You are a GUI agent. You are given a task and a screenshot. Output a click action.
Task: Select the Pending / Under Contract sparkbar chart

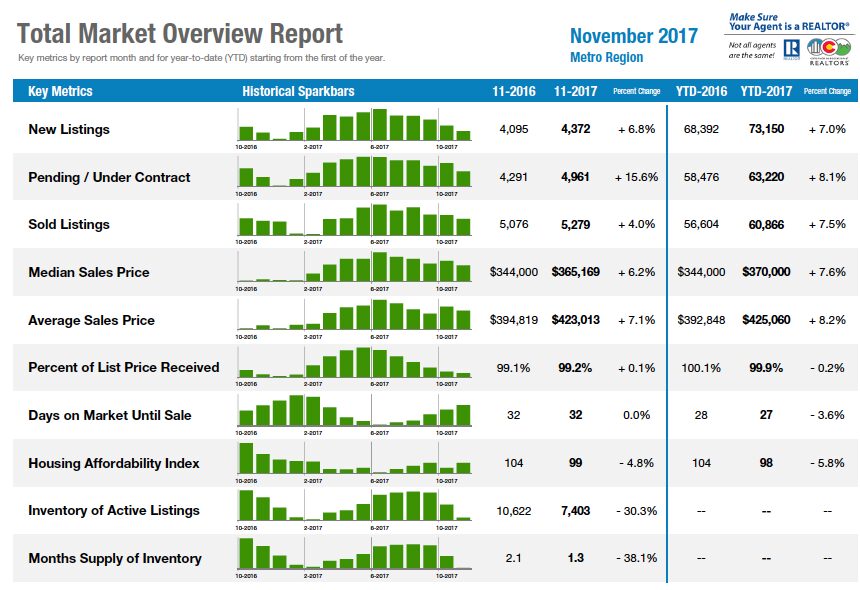[x=354, y=176]
